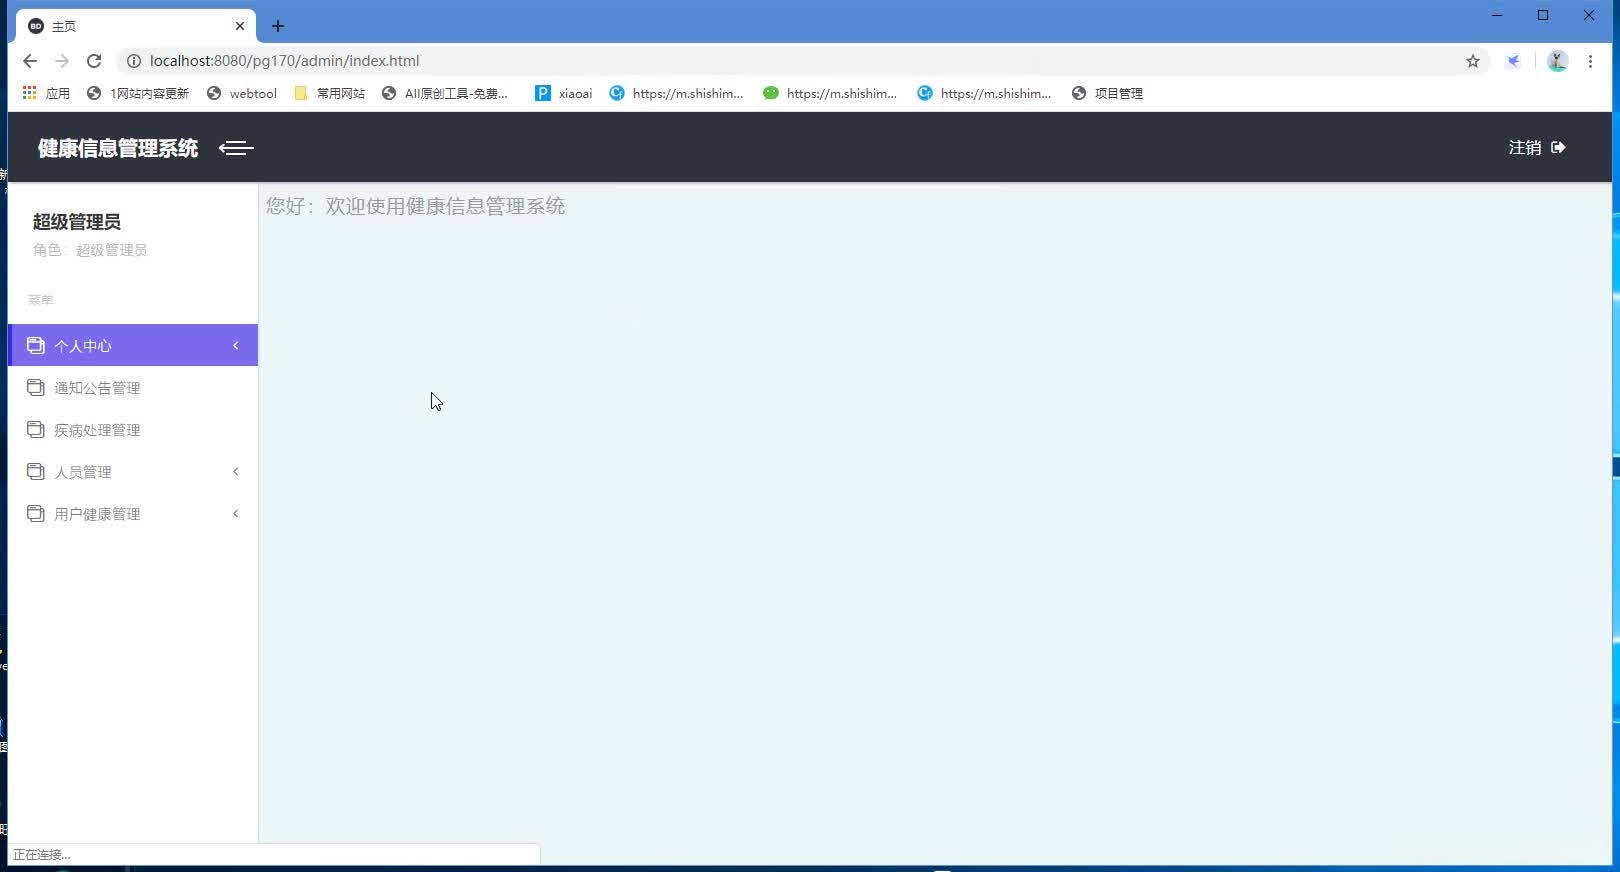1620x872 pixels.
Task: Open the Chrome three-dot menu
Action: 1590,61
